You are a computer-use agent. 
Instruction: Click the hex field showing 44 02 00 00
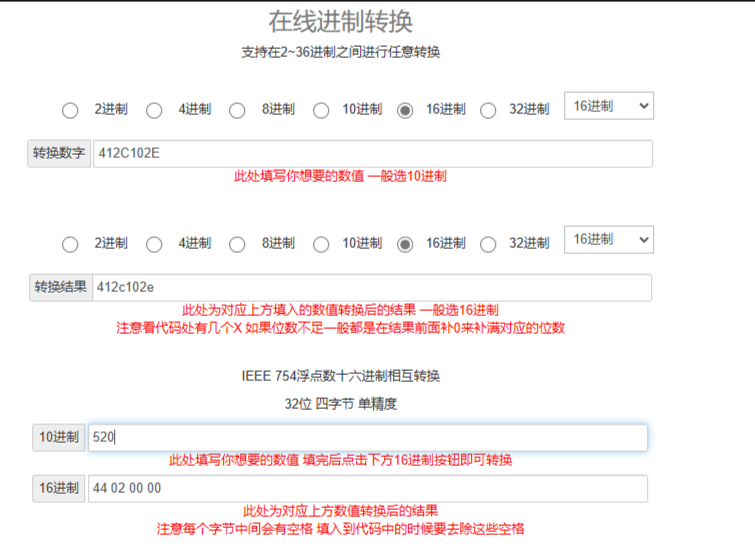click(x=367, y=489)
